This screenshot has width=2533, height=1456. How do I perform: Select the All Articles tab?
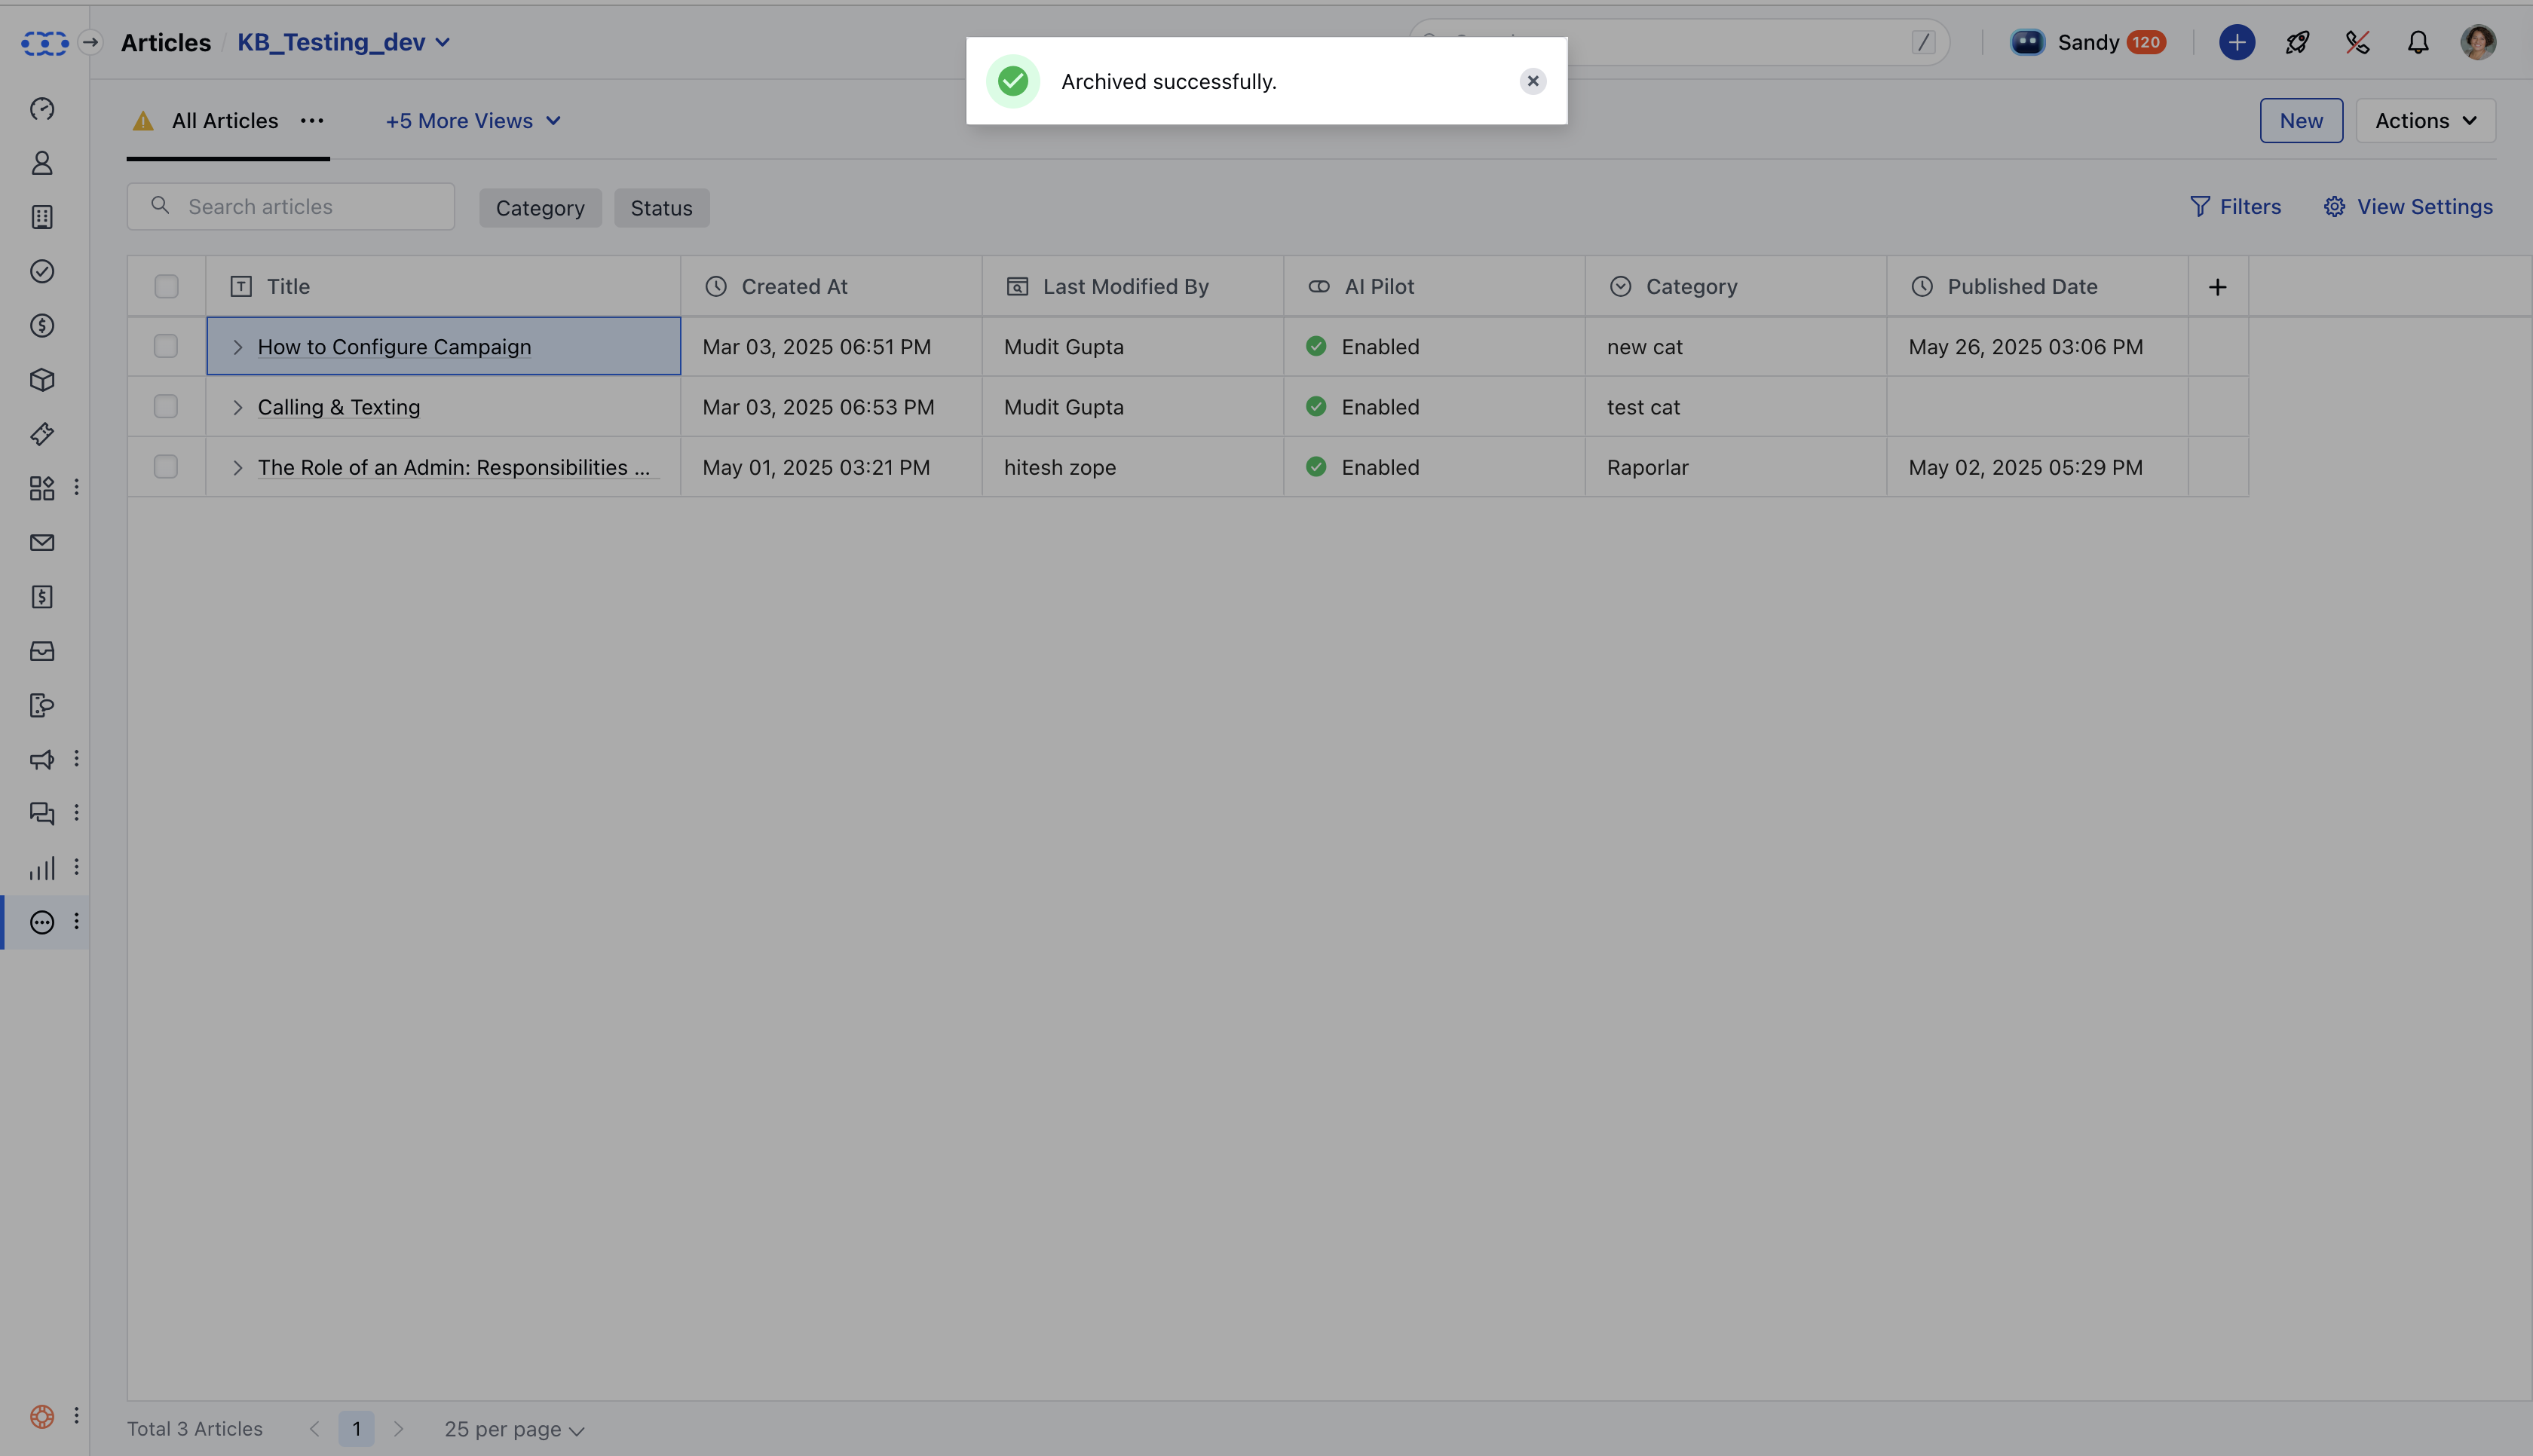pos(225,121)
